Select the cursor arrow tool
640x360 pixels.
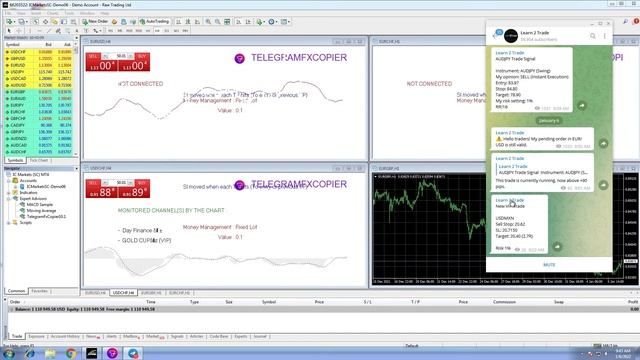[x=9, y=31]
